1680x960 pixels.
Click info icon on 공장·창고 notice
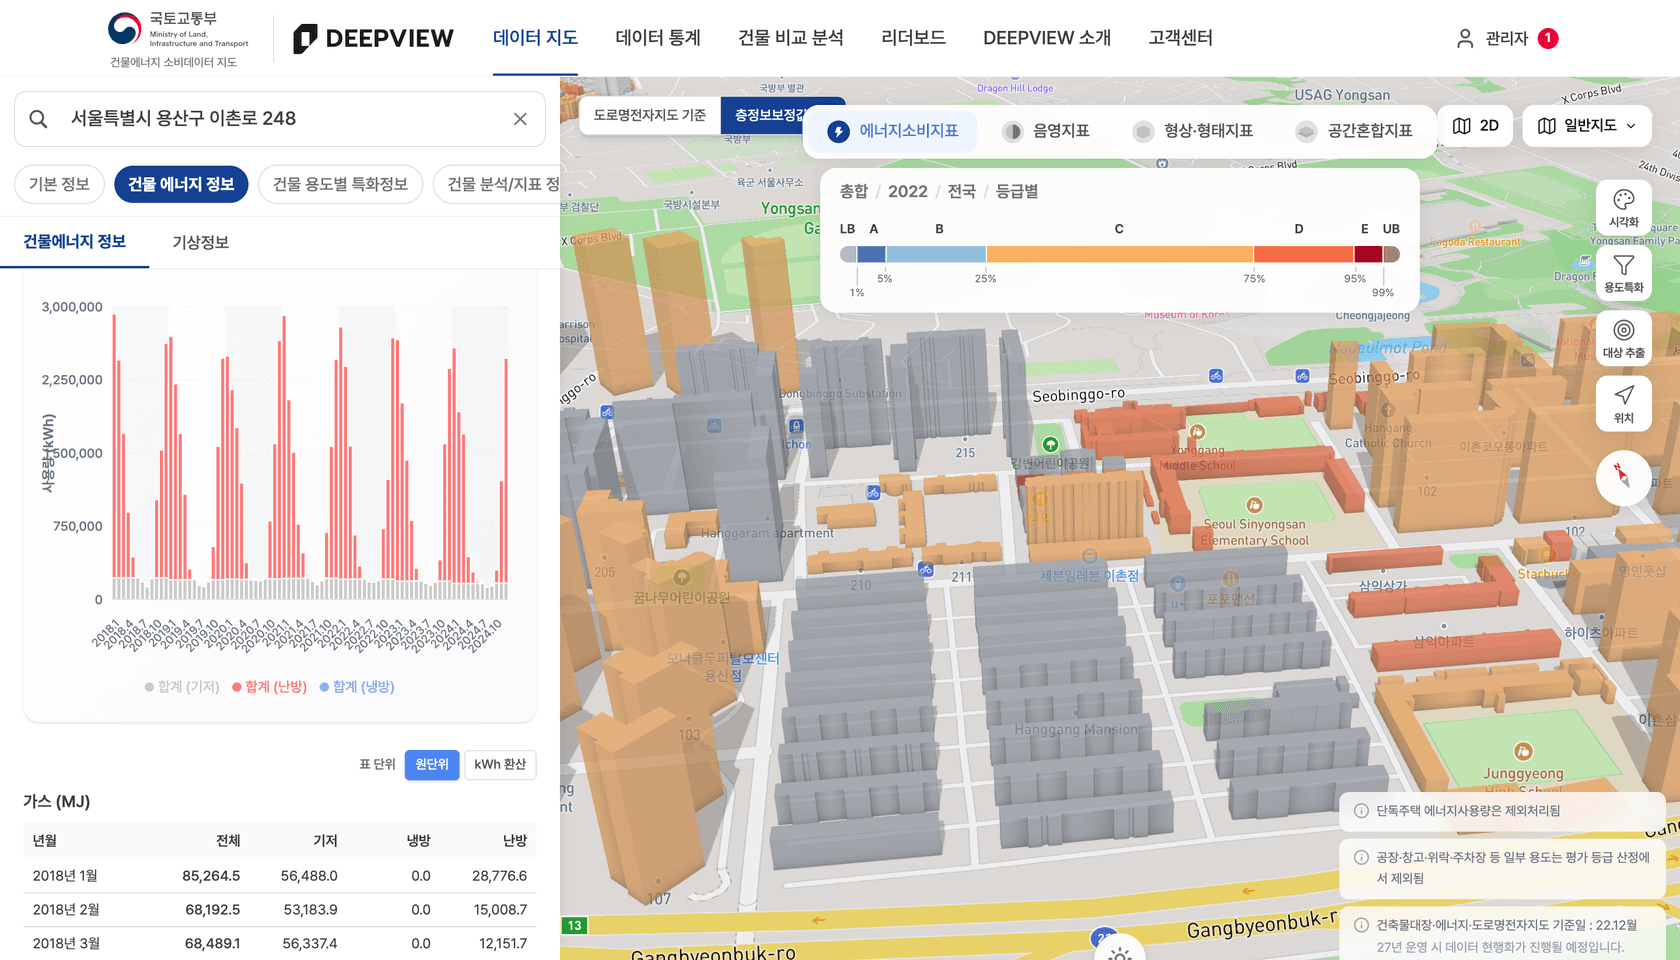1361,857
